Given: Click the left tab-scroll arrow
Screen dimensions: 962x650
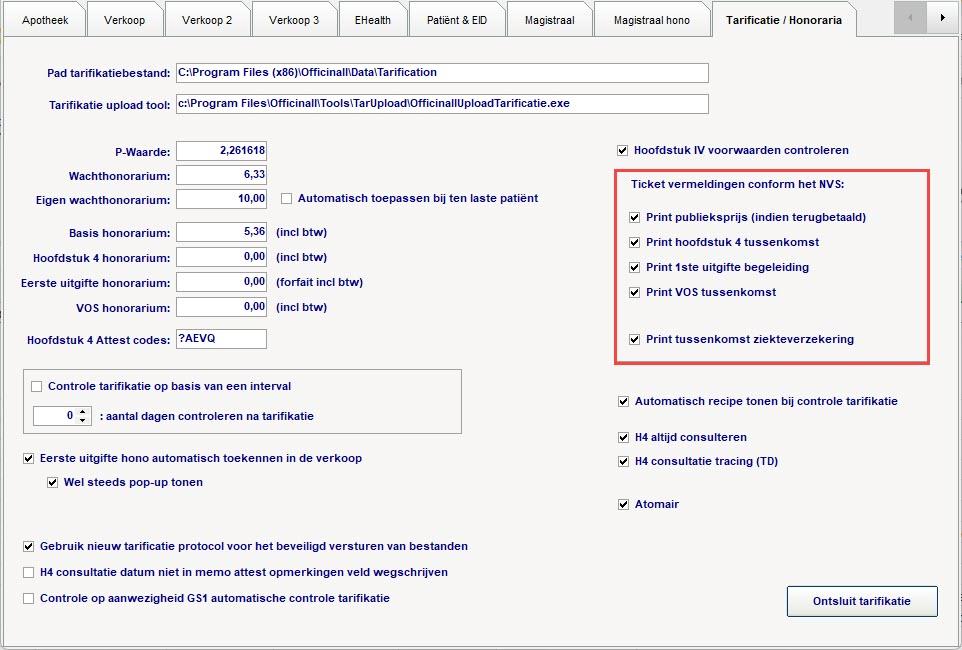Looking at the screenshot, I should 908,18.
